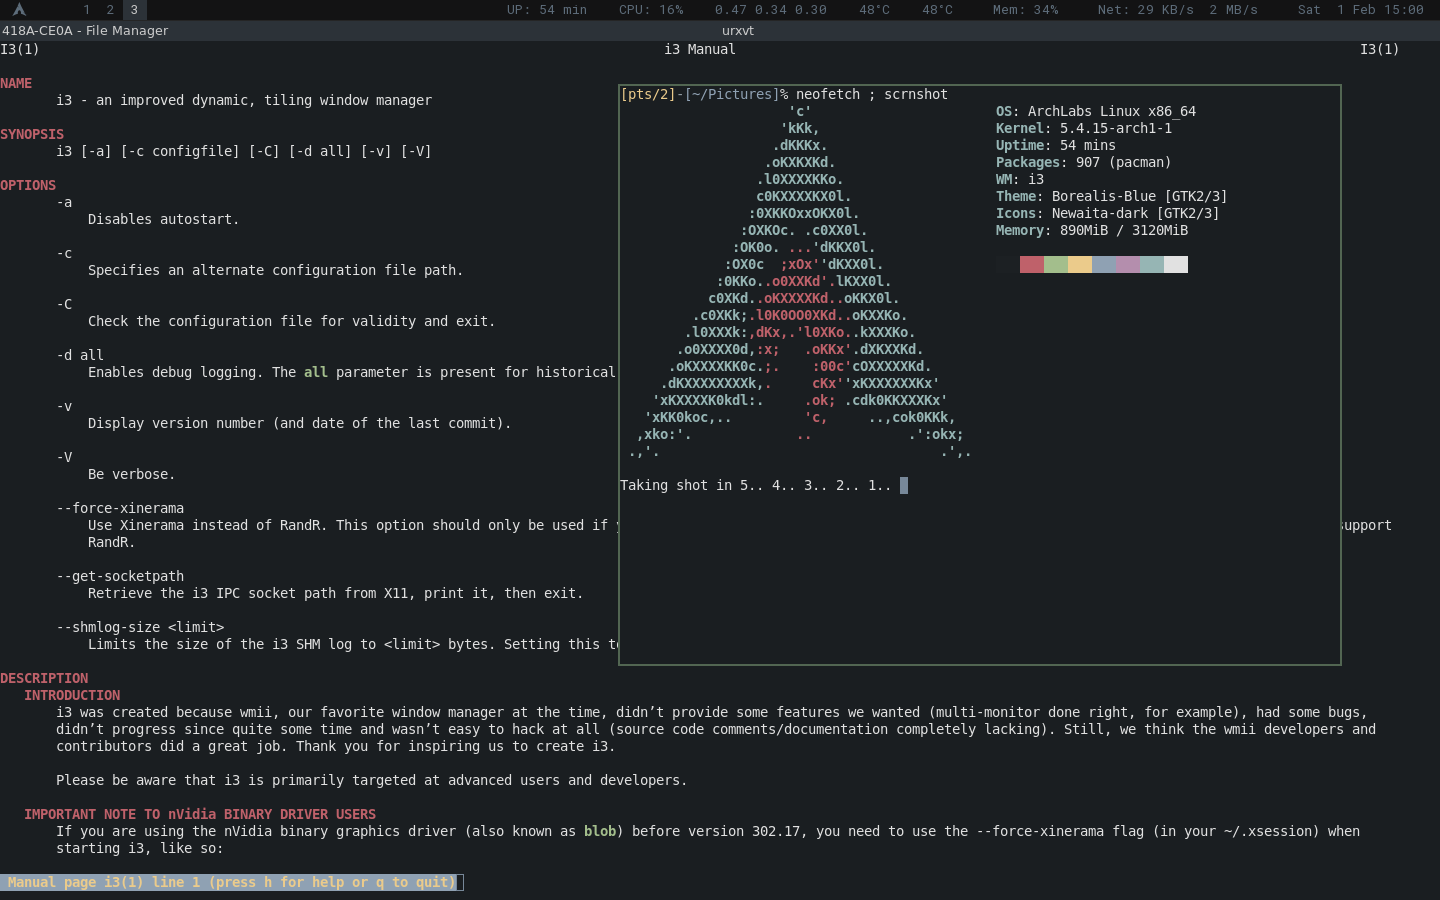Click the date and clock in the bar

(x=1361, y=10)
